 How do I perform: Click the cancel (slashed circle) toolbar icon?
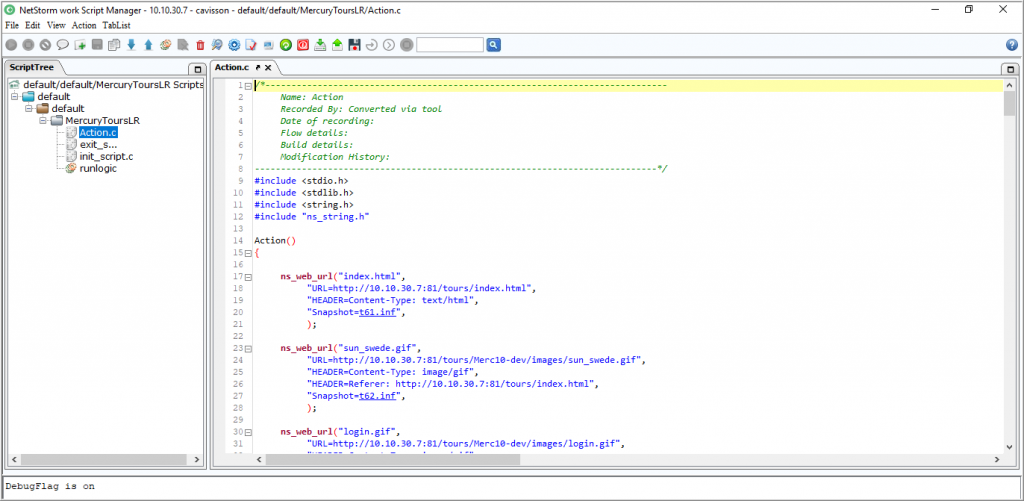pyautogui.click(x=45, y=45)
